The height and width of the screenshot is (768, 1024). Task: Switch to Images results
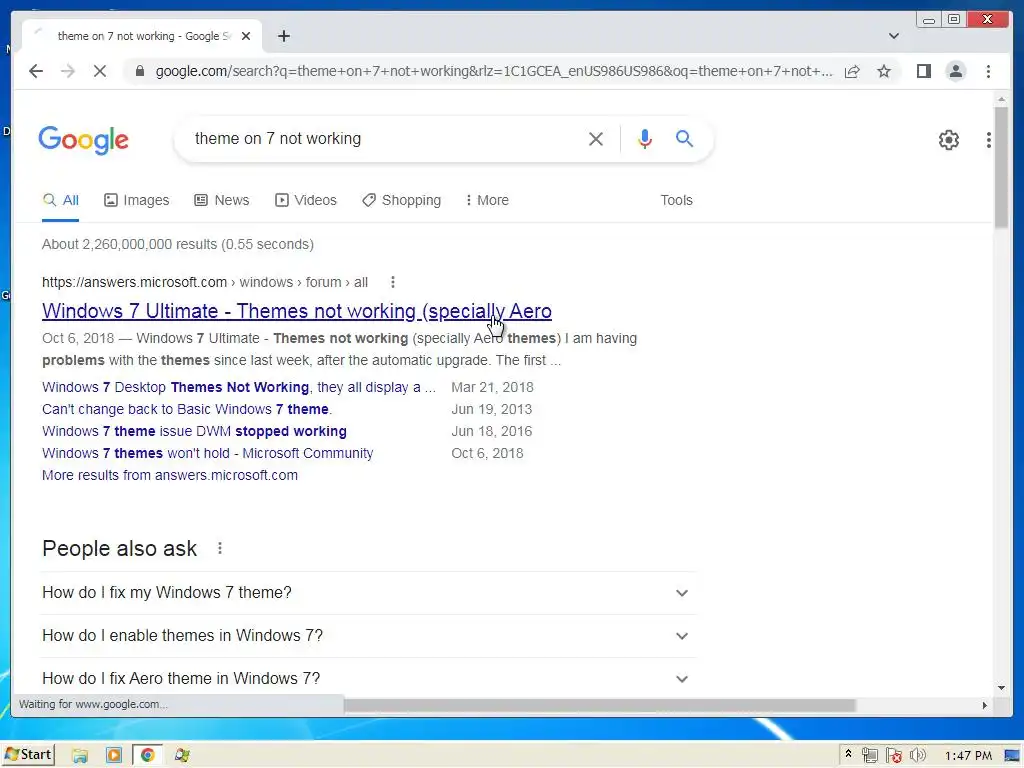click(x=136, y=200)
